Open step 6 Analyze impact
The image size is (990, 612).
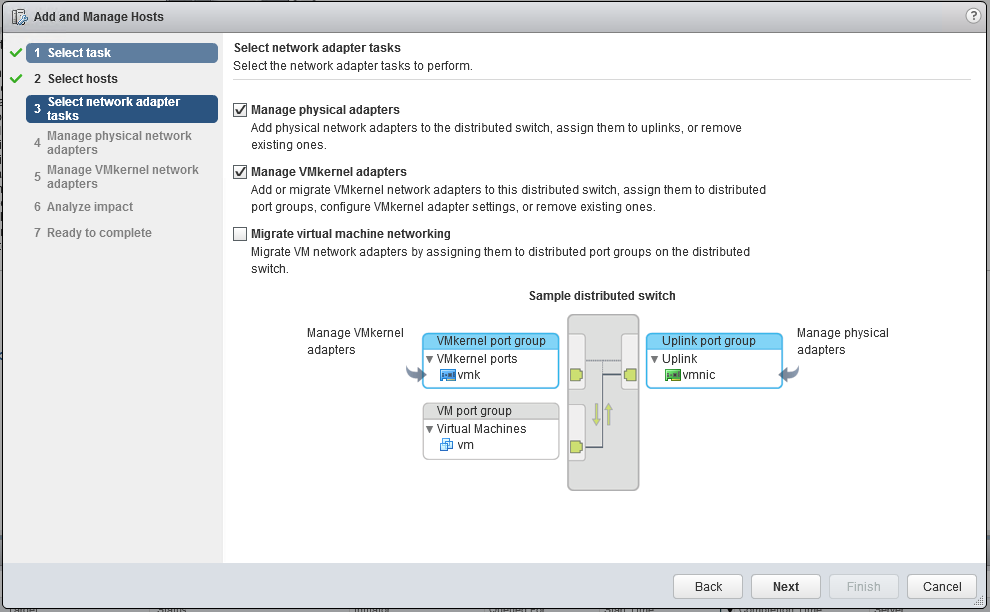pos(122,207)
